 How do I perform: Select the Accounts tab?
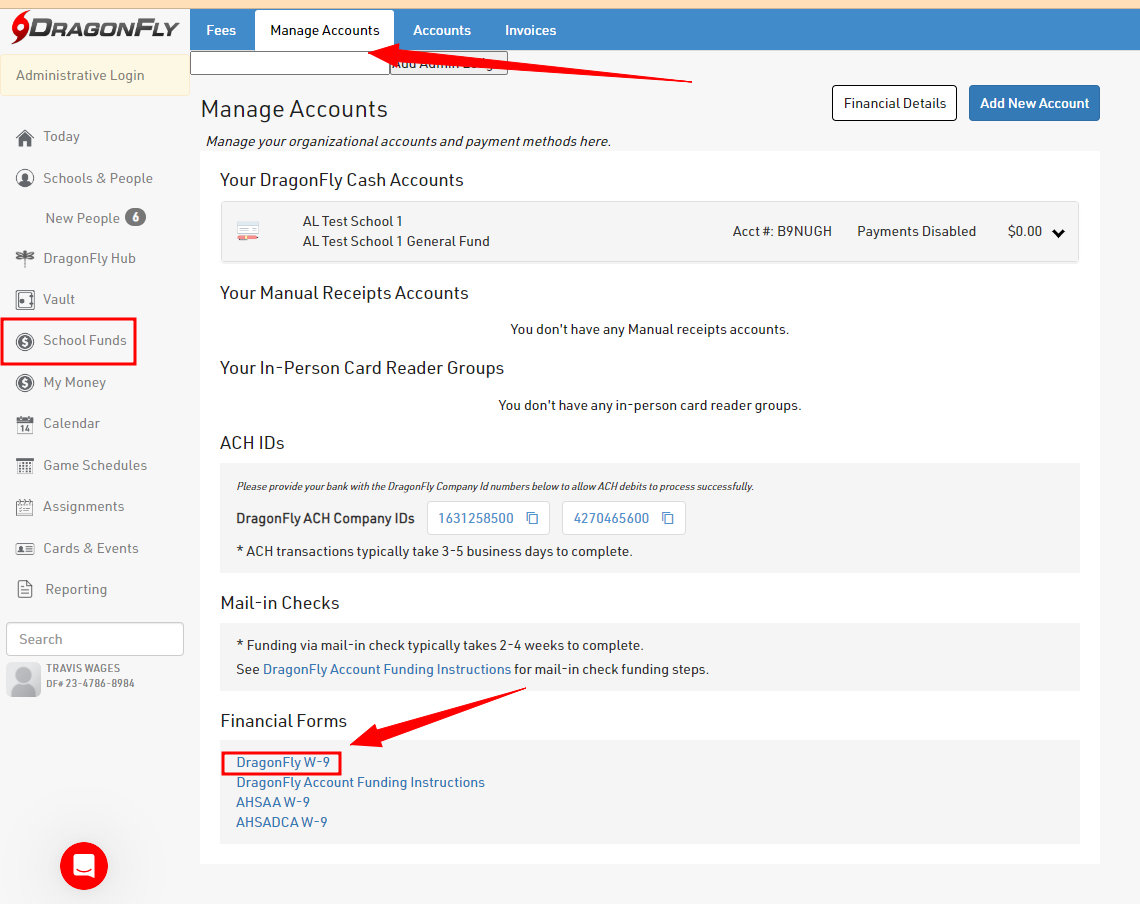(x=442, y=30)
